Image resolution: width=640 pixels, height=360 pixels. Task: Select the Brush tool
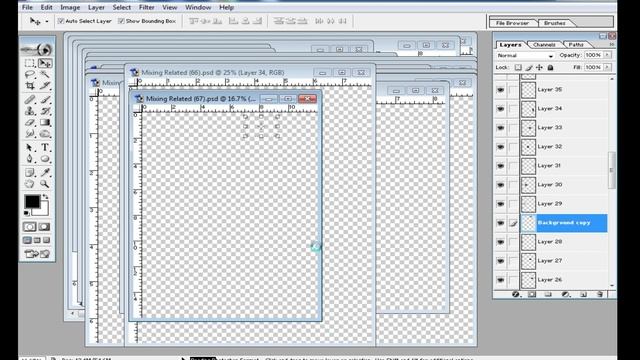click(45, 100)
